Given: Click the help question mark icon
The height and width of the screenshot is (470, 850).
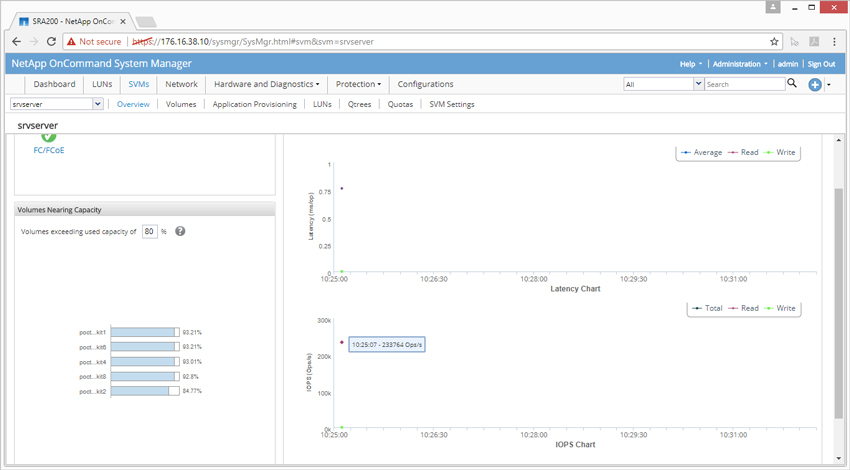Looking at the screenshot, I should coord(180,231).
